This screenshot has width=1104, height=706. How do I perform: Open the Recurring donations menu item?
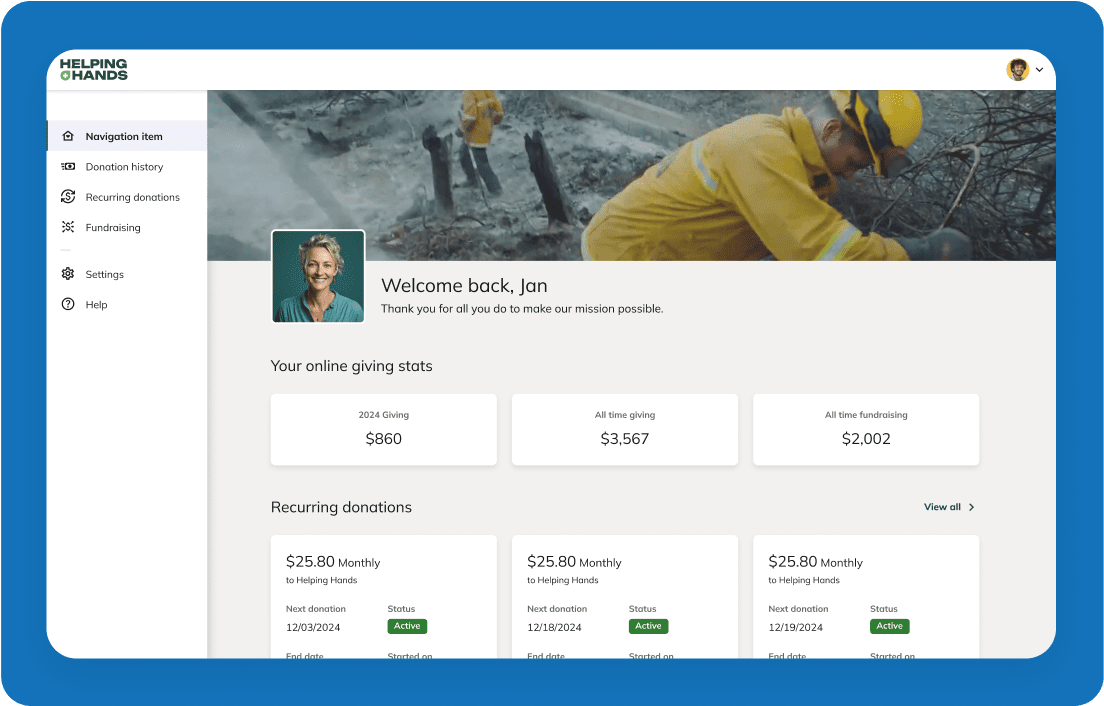(x=132, y=197)
